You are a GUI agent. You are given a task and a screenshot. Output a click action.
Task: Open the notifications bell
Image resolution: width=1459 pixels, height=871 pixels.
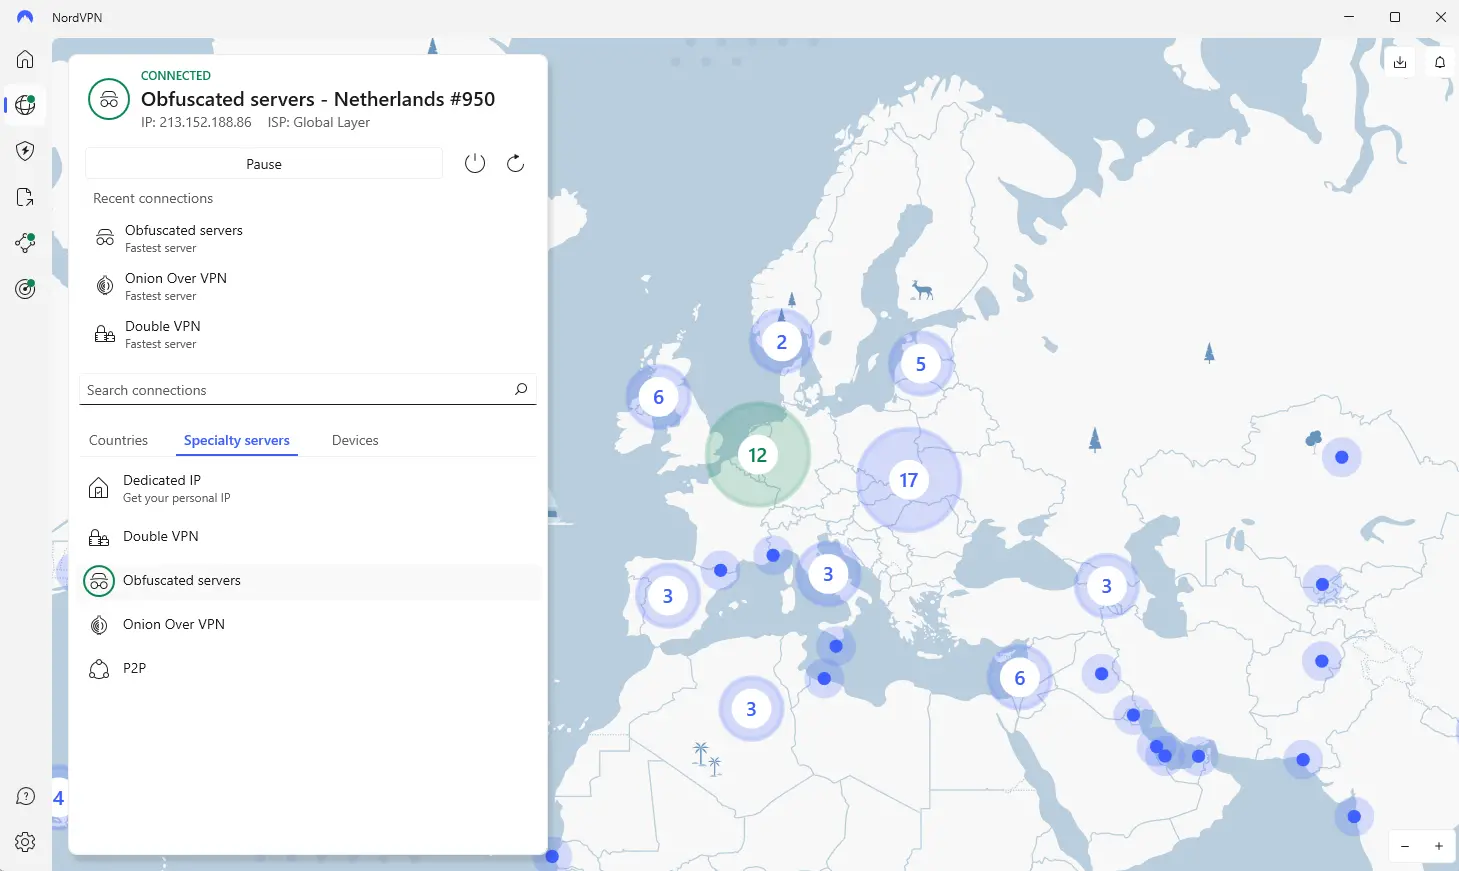point(1439,62)
